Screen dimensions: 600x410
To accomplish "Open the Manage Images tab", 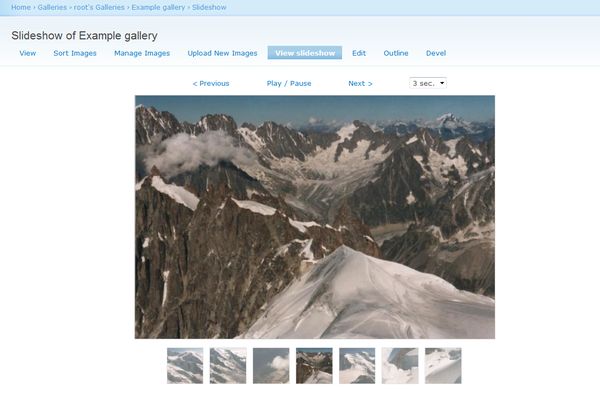I will click(x=142, y=53).
